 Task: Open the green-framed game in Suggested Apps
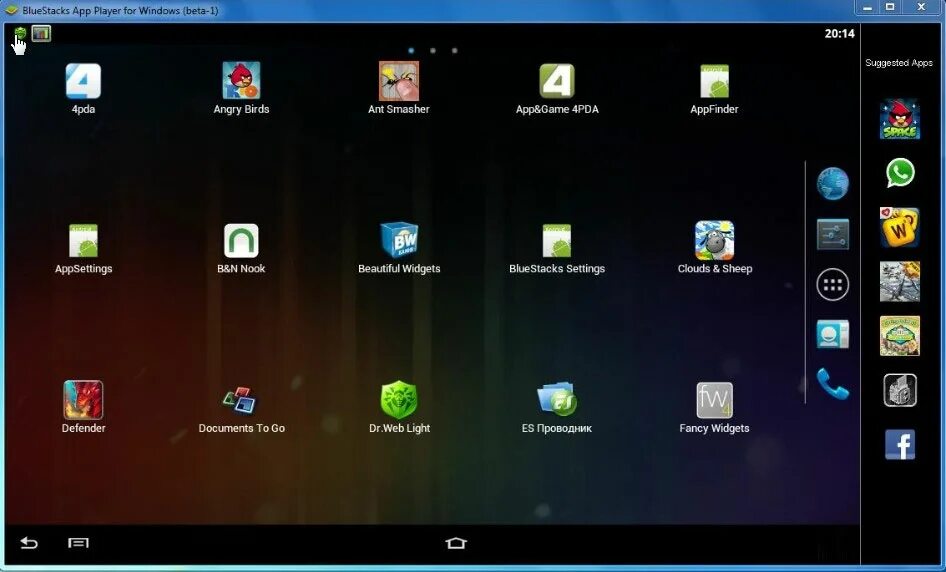900,335
